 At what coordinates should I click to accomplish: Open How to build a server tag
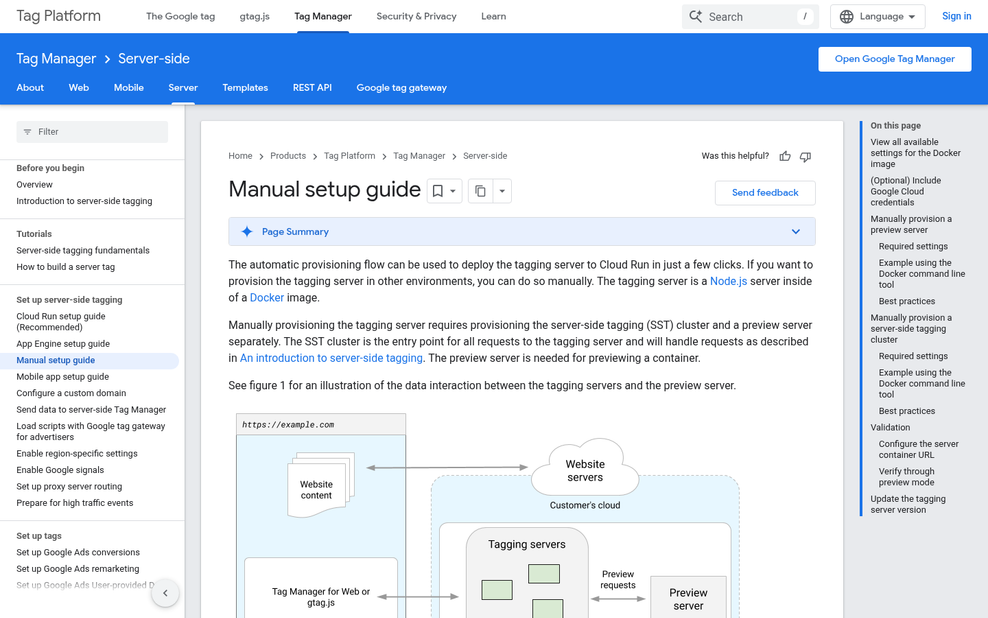(66, 266)
